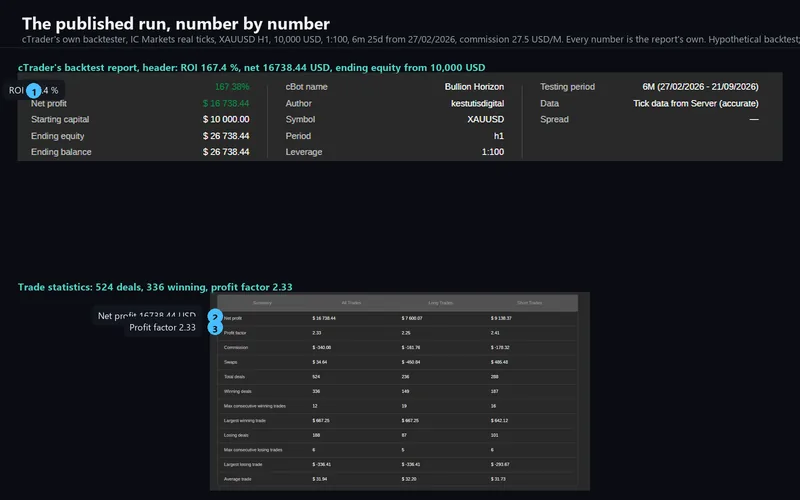Select All Trades max consecutive winning trades 12
The image size is (800, 500).
coord(315,406)
